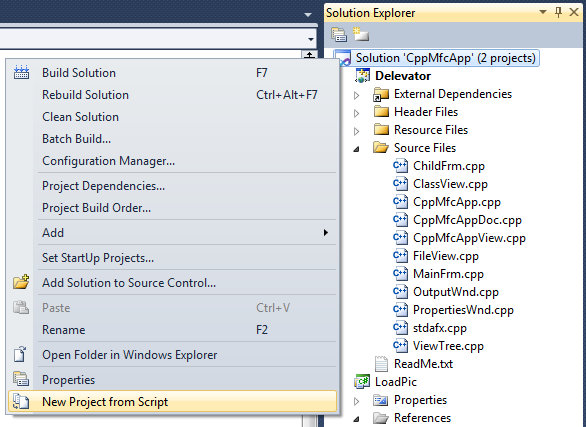Select CppMfcAppView.cpp in the tree

(469, 238)
